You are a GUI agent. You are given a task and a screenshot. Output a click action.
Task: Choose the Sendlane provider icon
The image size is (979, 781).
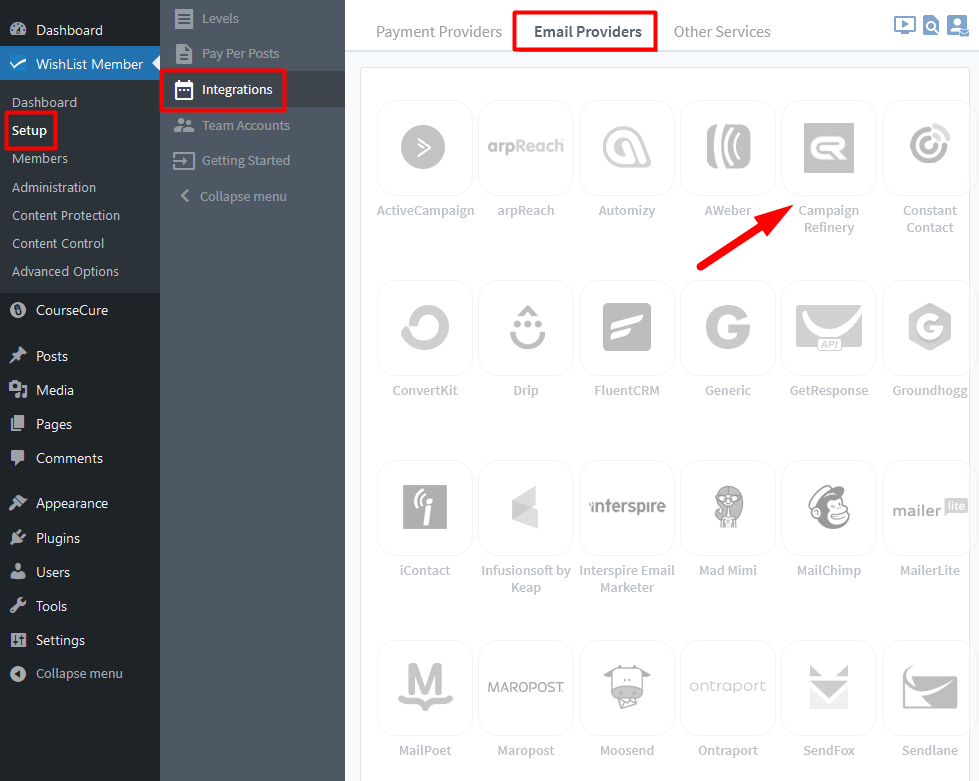929,687
